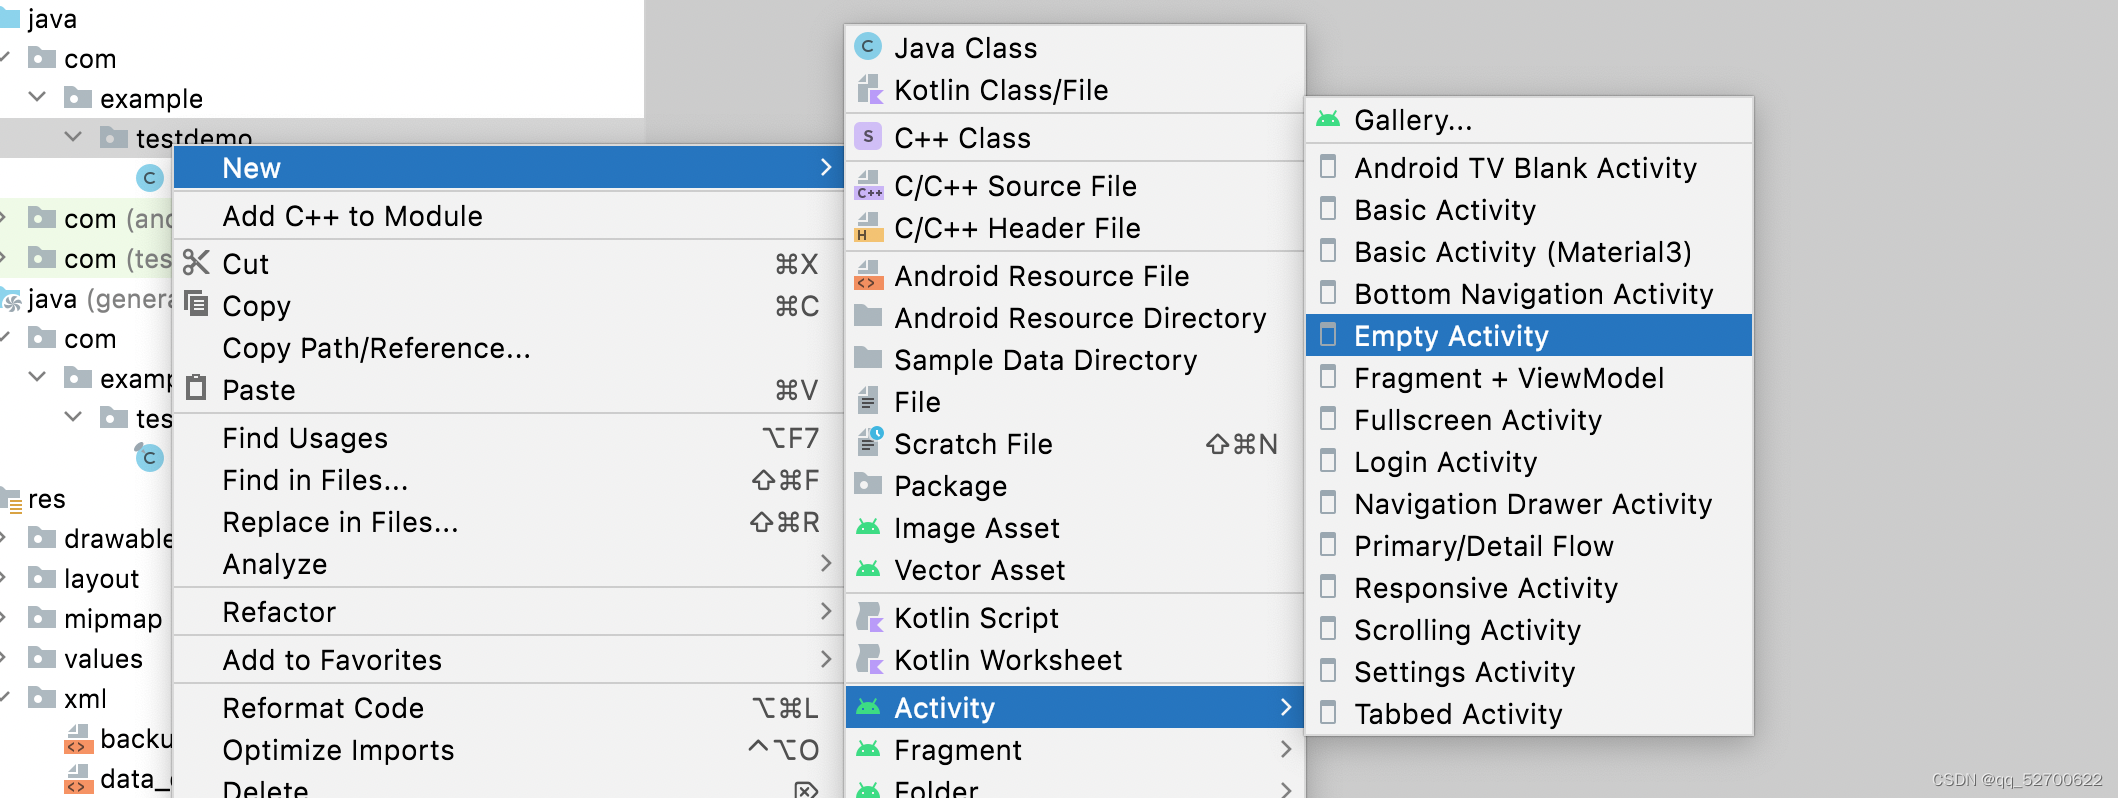Click the Vector Asset android icon

(868, 569)
